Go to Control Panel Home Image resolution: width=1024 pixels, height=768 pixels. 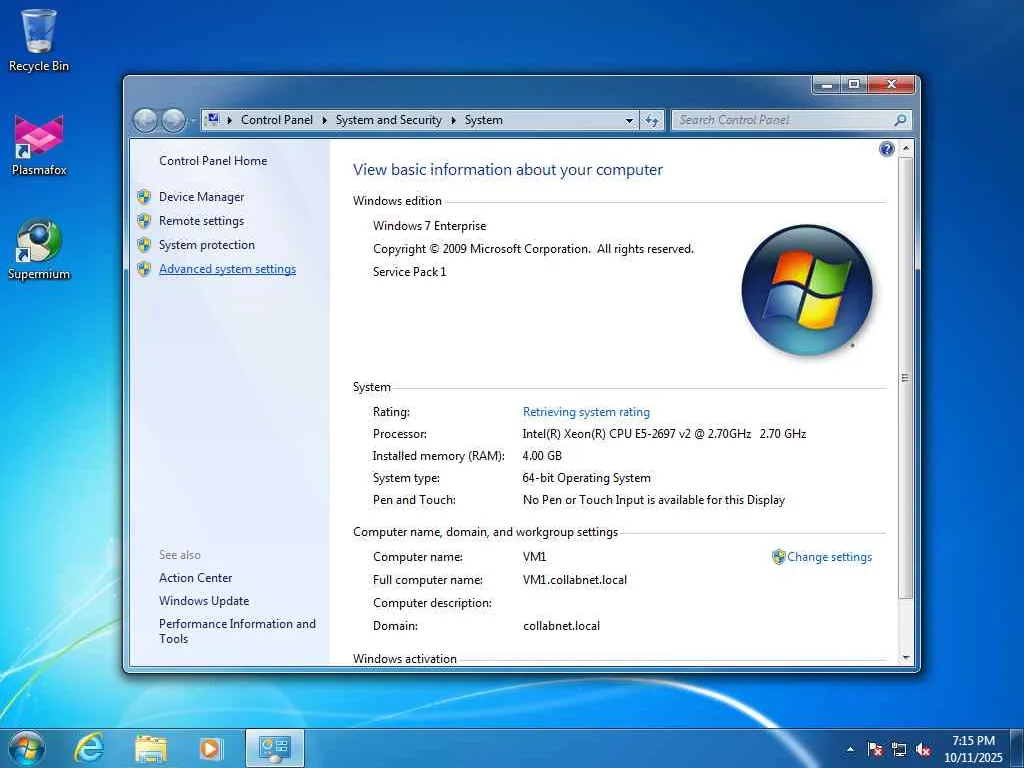click(213, 161)
